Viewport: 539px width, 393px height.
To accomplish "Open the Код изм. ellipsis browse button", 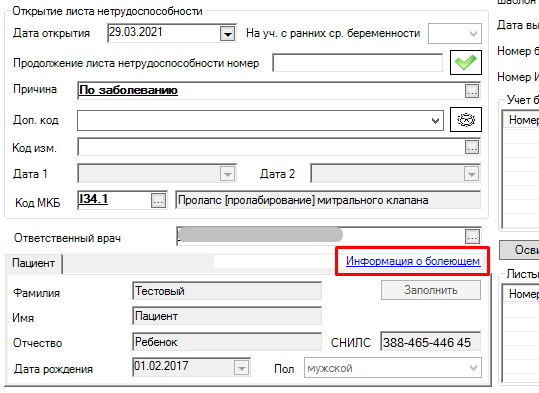I will 472,147.
